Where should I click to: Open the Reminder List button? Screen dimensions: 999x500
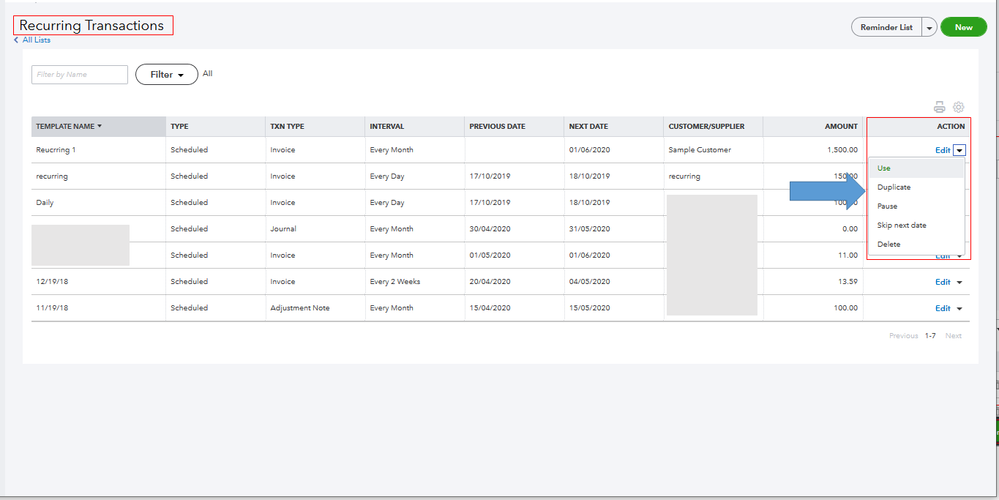tap(886, 27)
